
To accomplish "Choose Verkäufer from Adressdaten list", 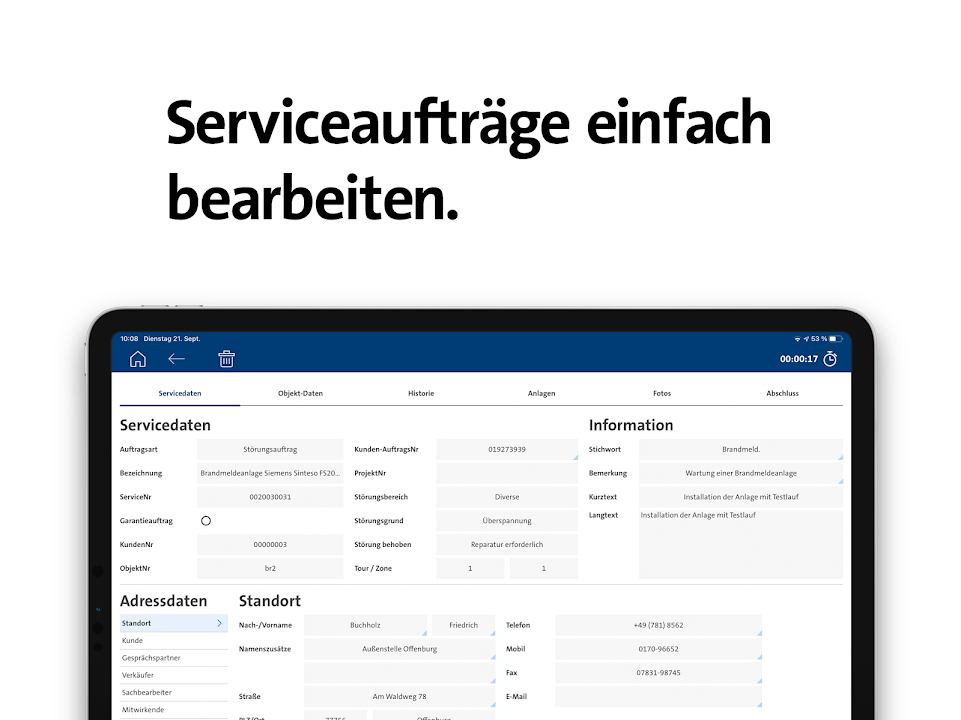I will tap(138, 675).
